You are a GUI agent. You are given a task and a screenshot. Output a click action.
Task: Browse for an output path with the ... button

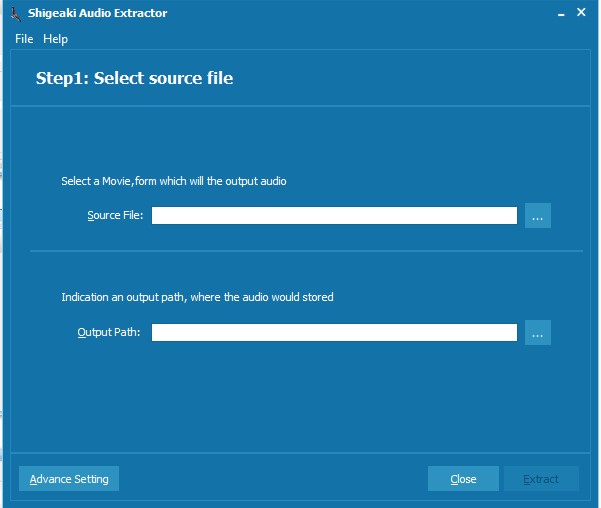tap(538, 332)
